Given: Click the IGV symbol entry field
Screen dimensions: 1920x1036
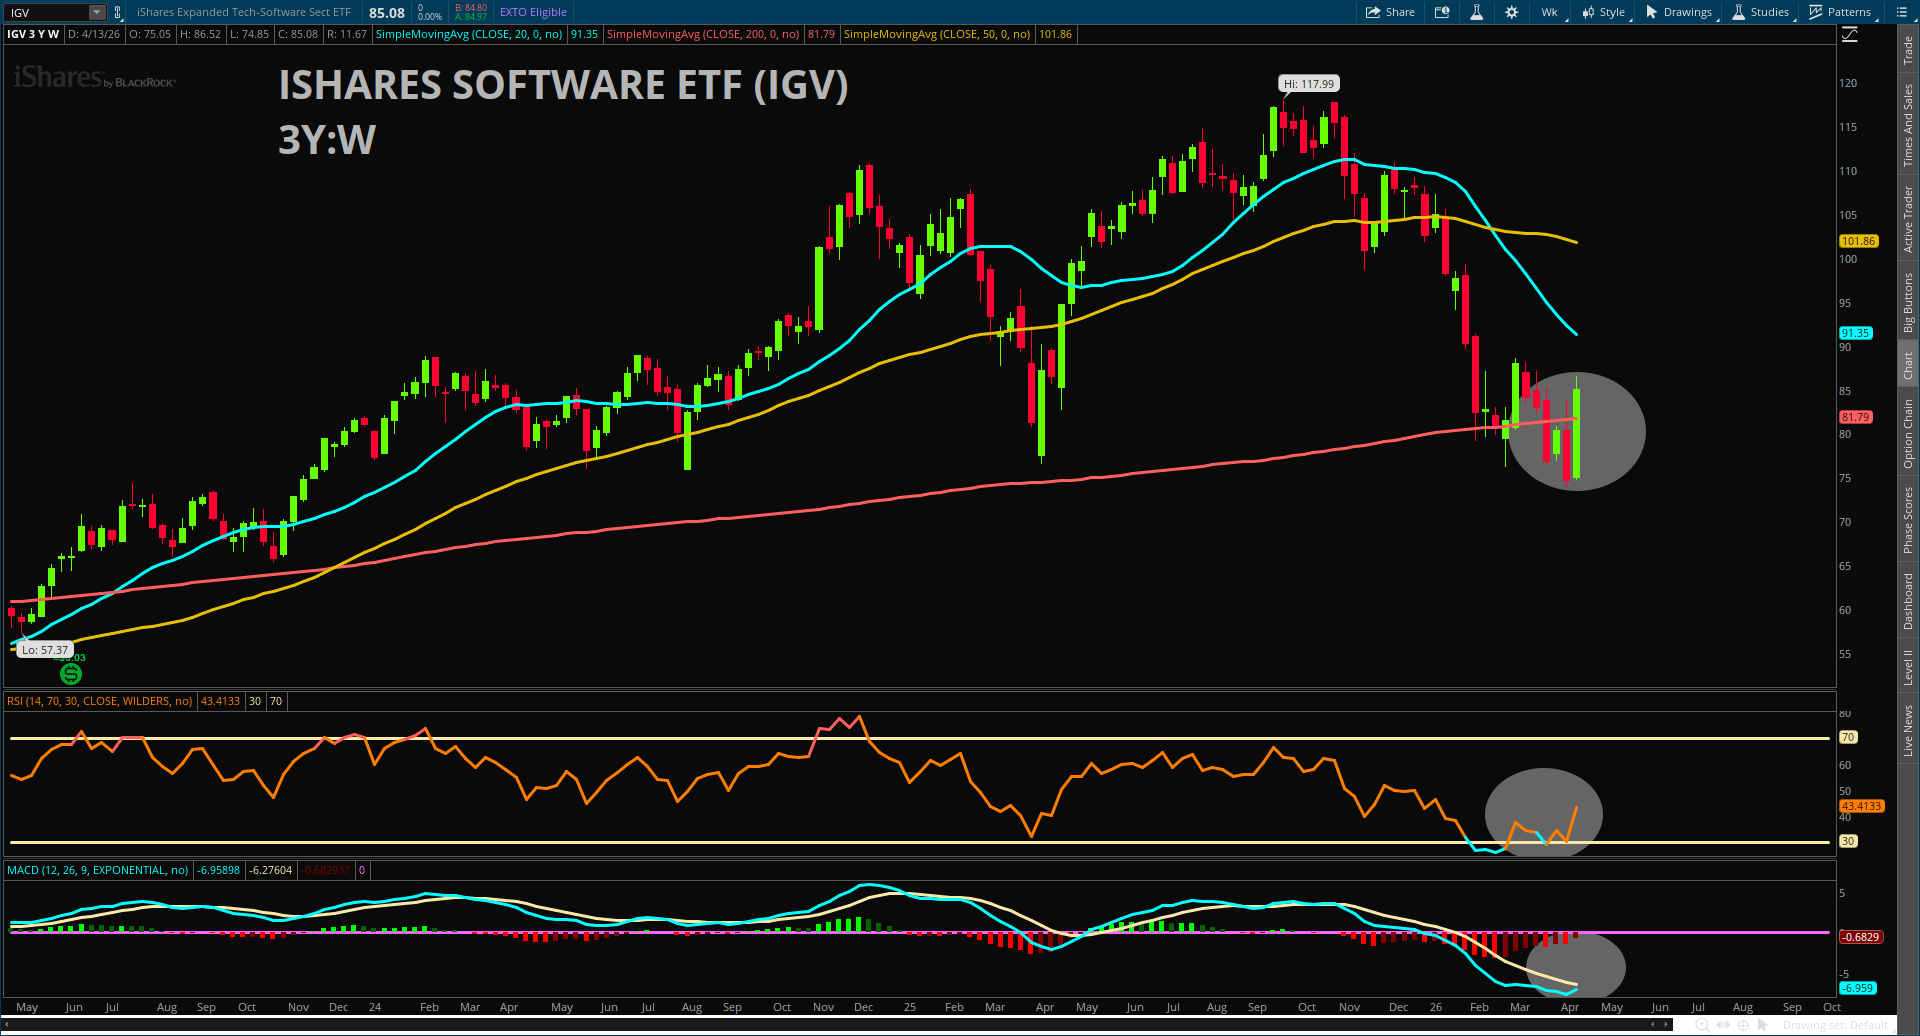Looking at the screenshot, I should [48, 13].
